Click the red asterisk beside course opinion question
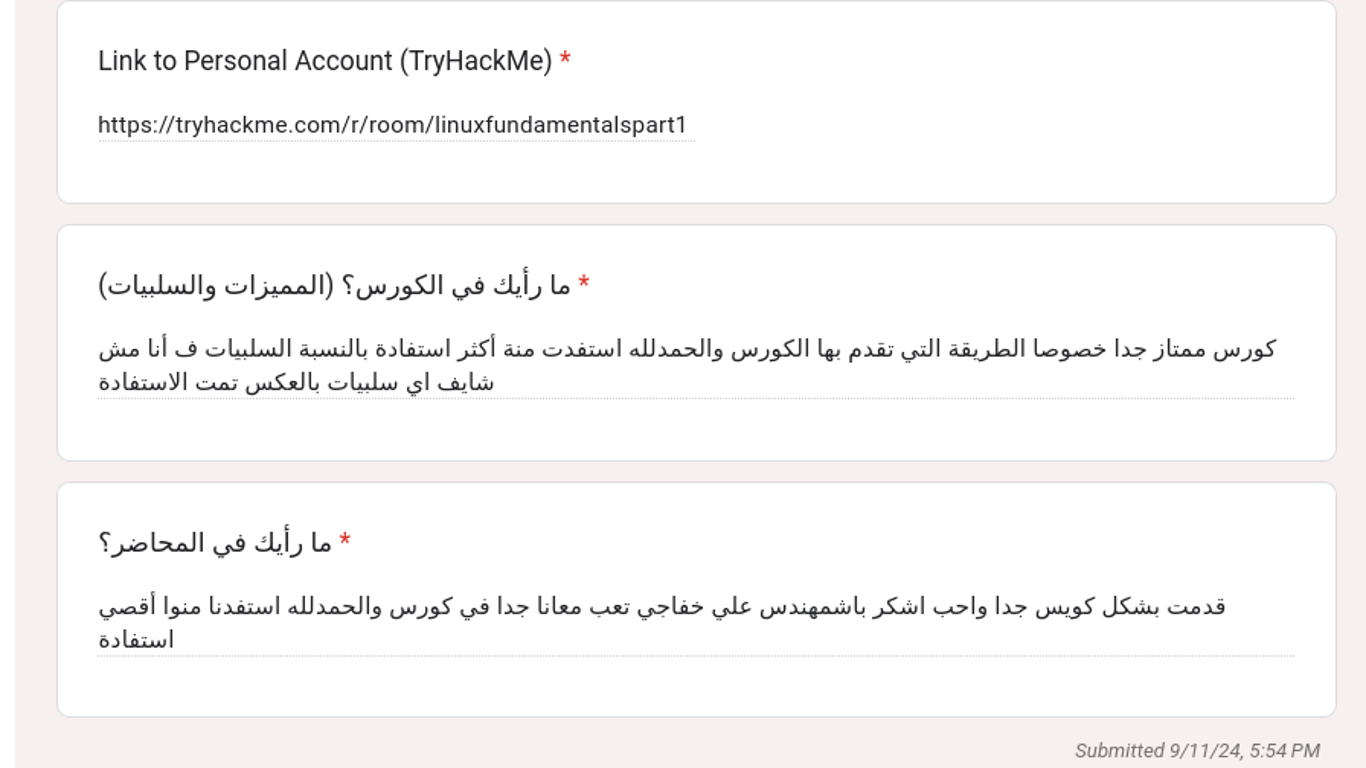The image size is (1366, 768). [584, 284]
